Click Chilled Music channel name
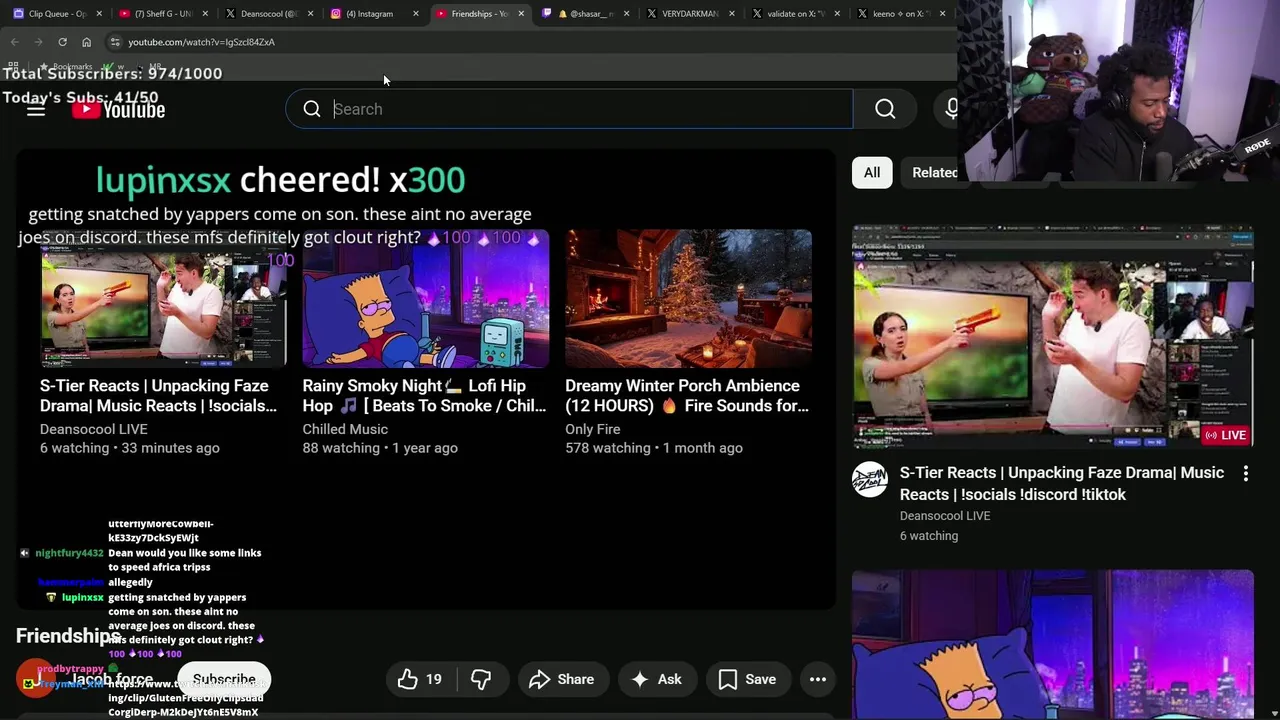 click(345, 429)
